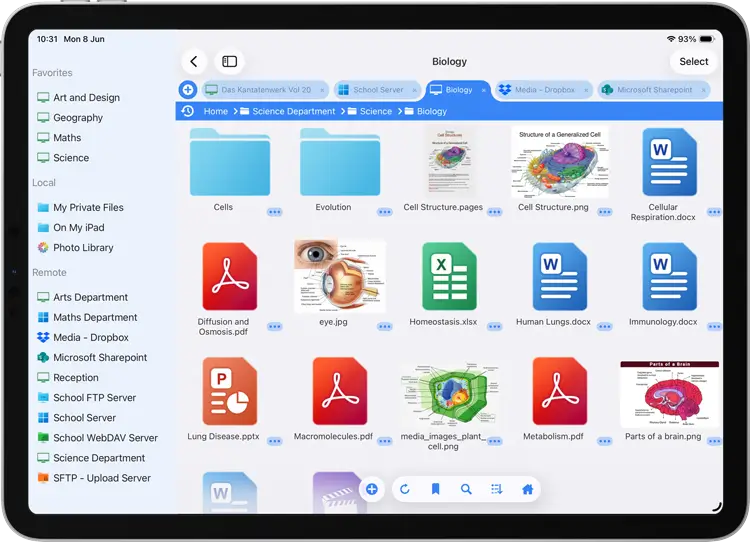750x542 pixels.
Task: Select the Biology tab
Action: click(458, 89)
